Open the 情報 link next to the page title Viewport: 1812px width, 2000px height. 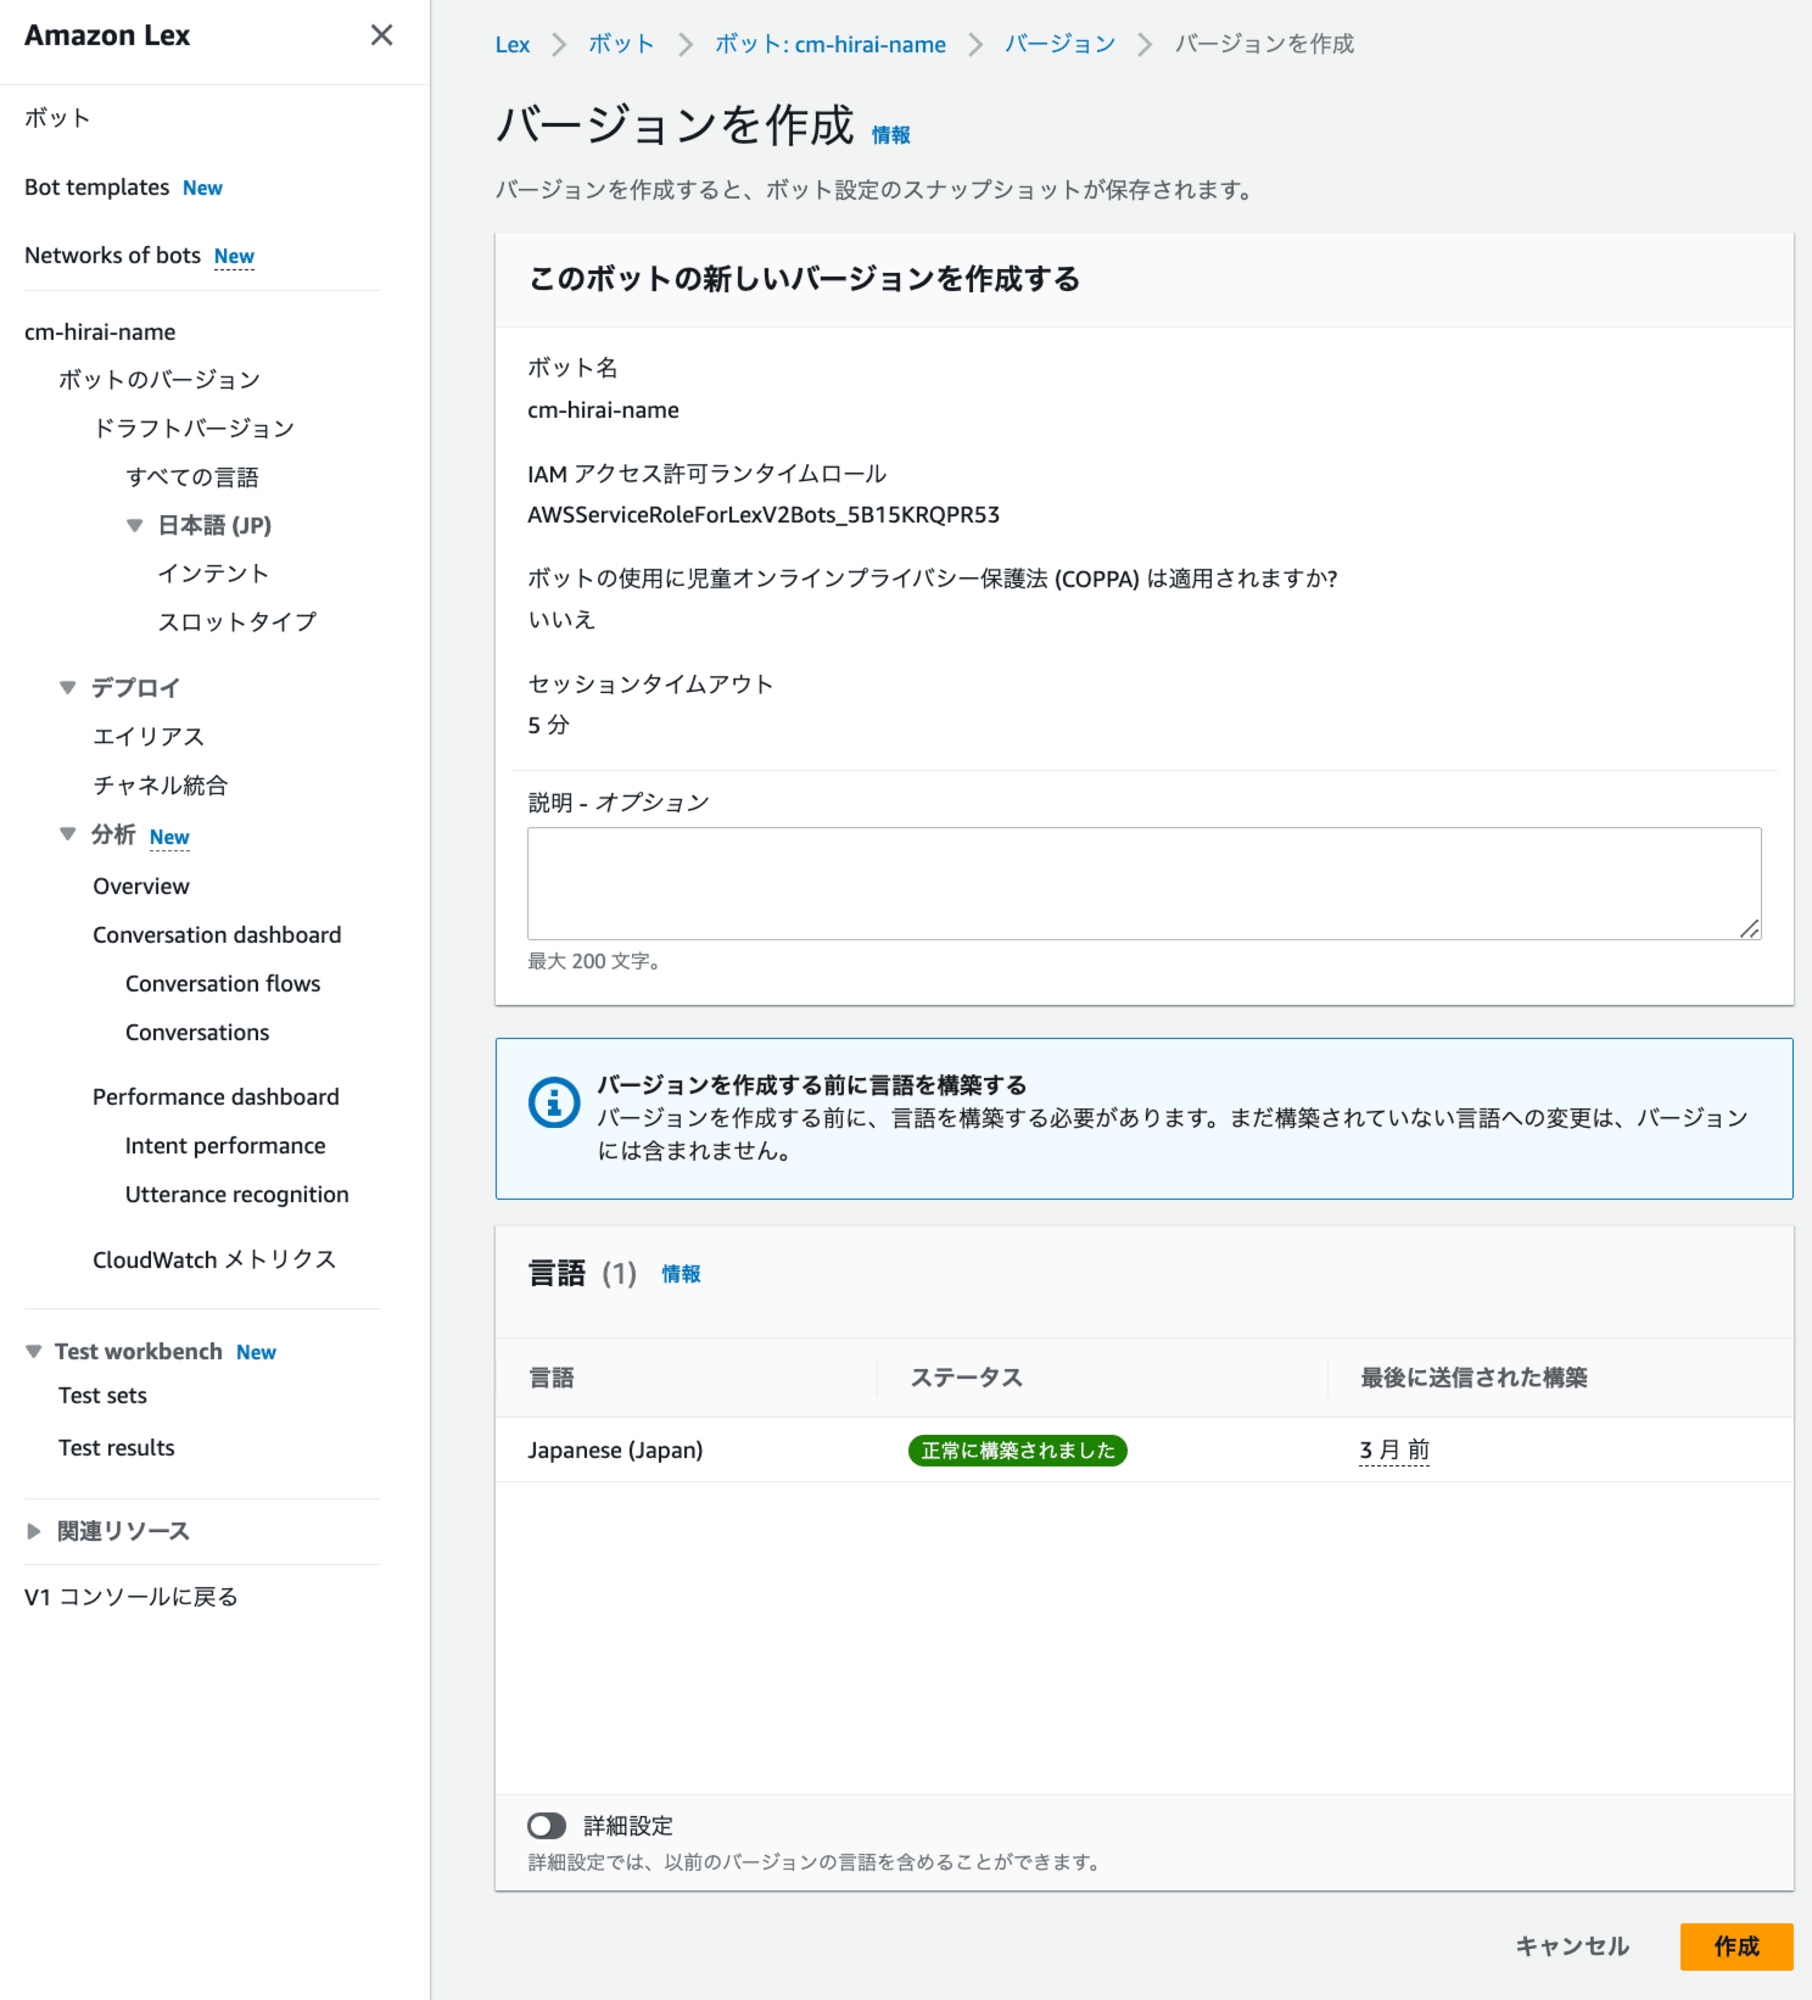pyautogui.click(x=890, y=135)
